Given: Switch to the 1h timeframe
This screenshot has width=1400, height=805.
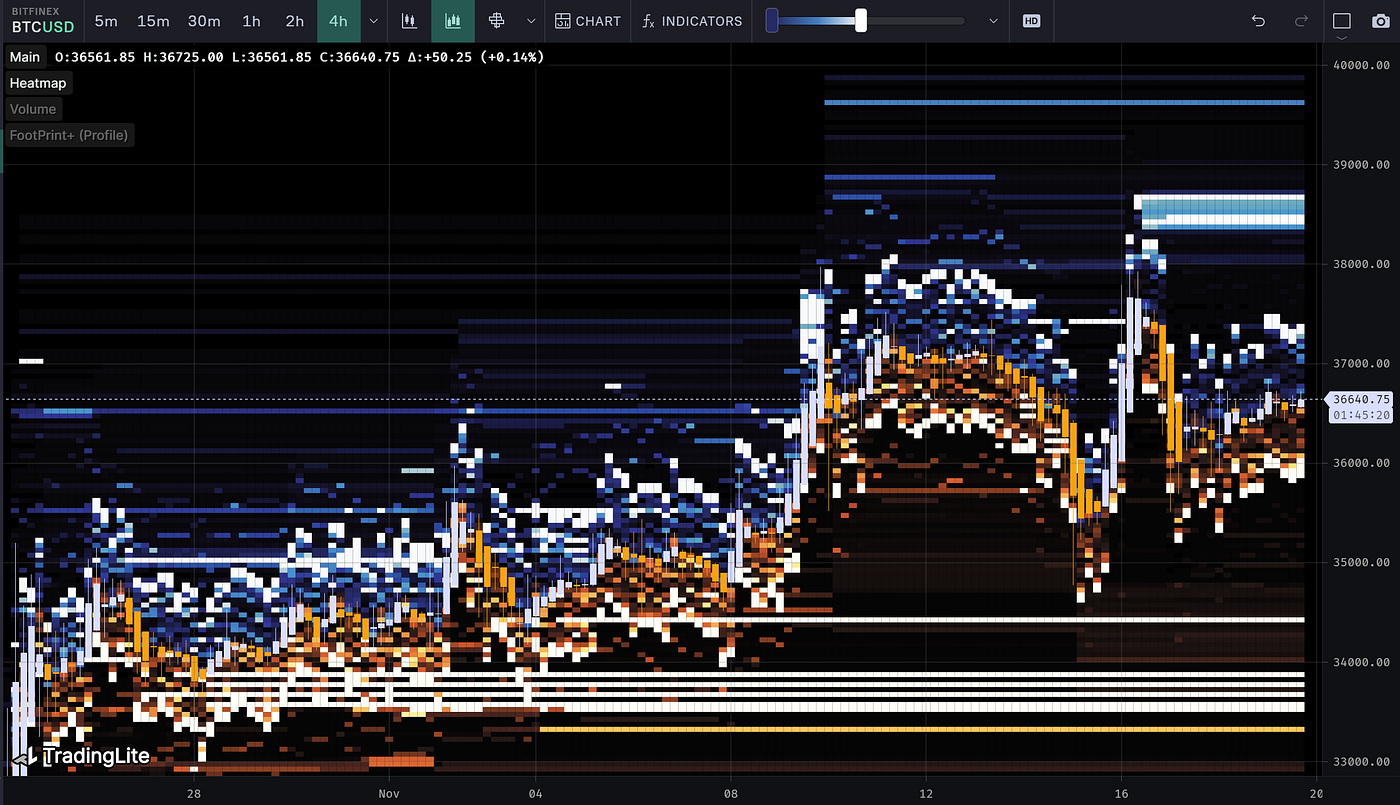Looking at the screenshot, I should tap(251, 21).
